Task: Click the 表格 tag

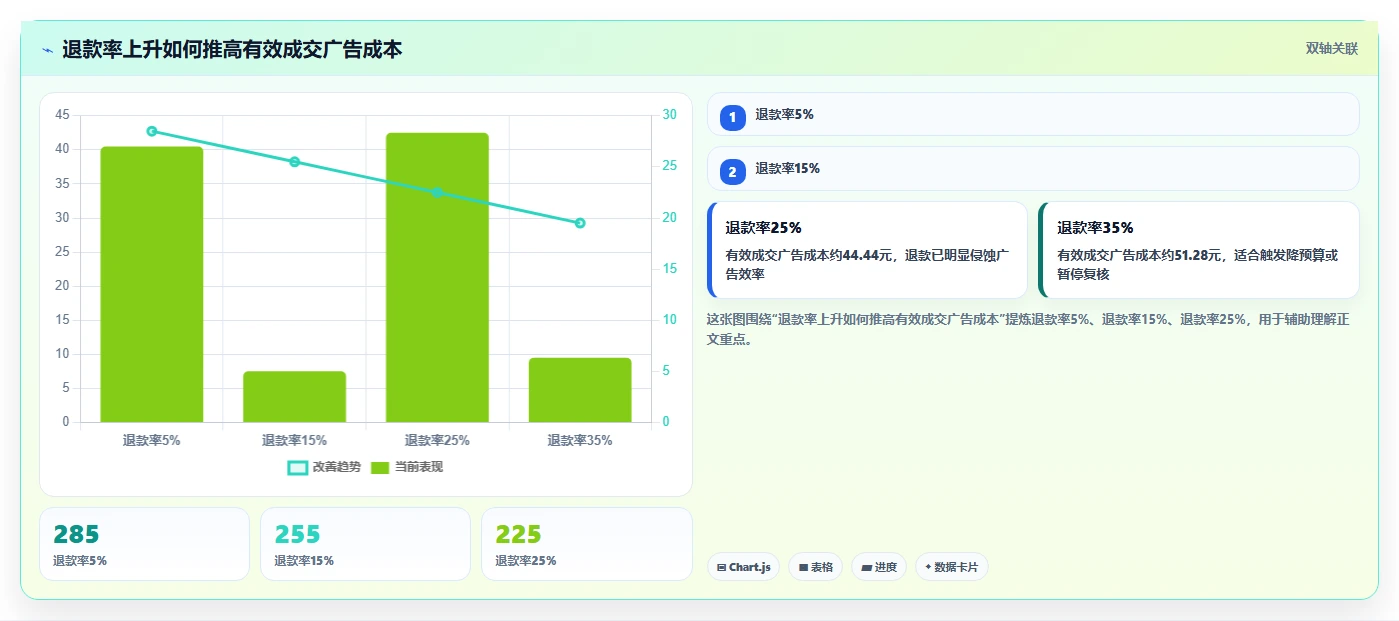Action: point(815,567)
